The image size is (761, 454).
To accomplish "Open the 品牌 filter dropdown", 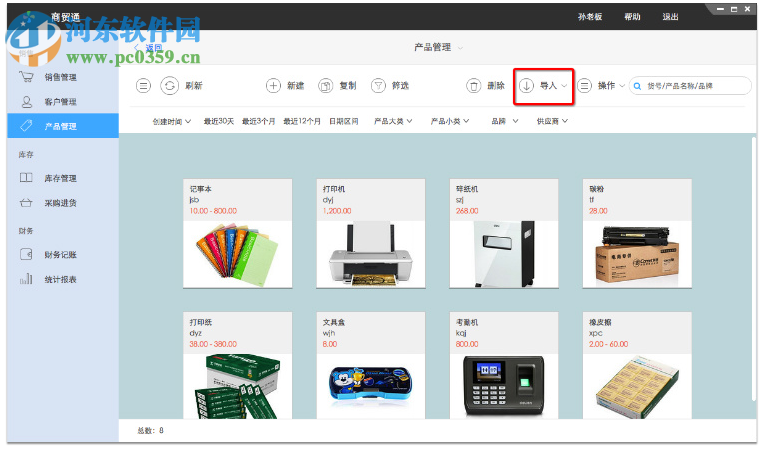I will (x=505, y=121).
